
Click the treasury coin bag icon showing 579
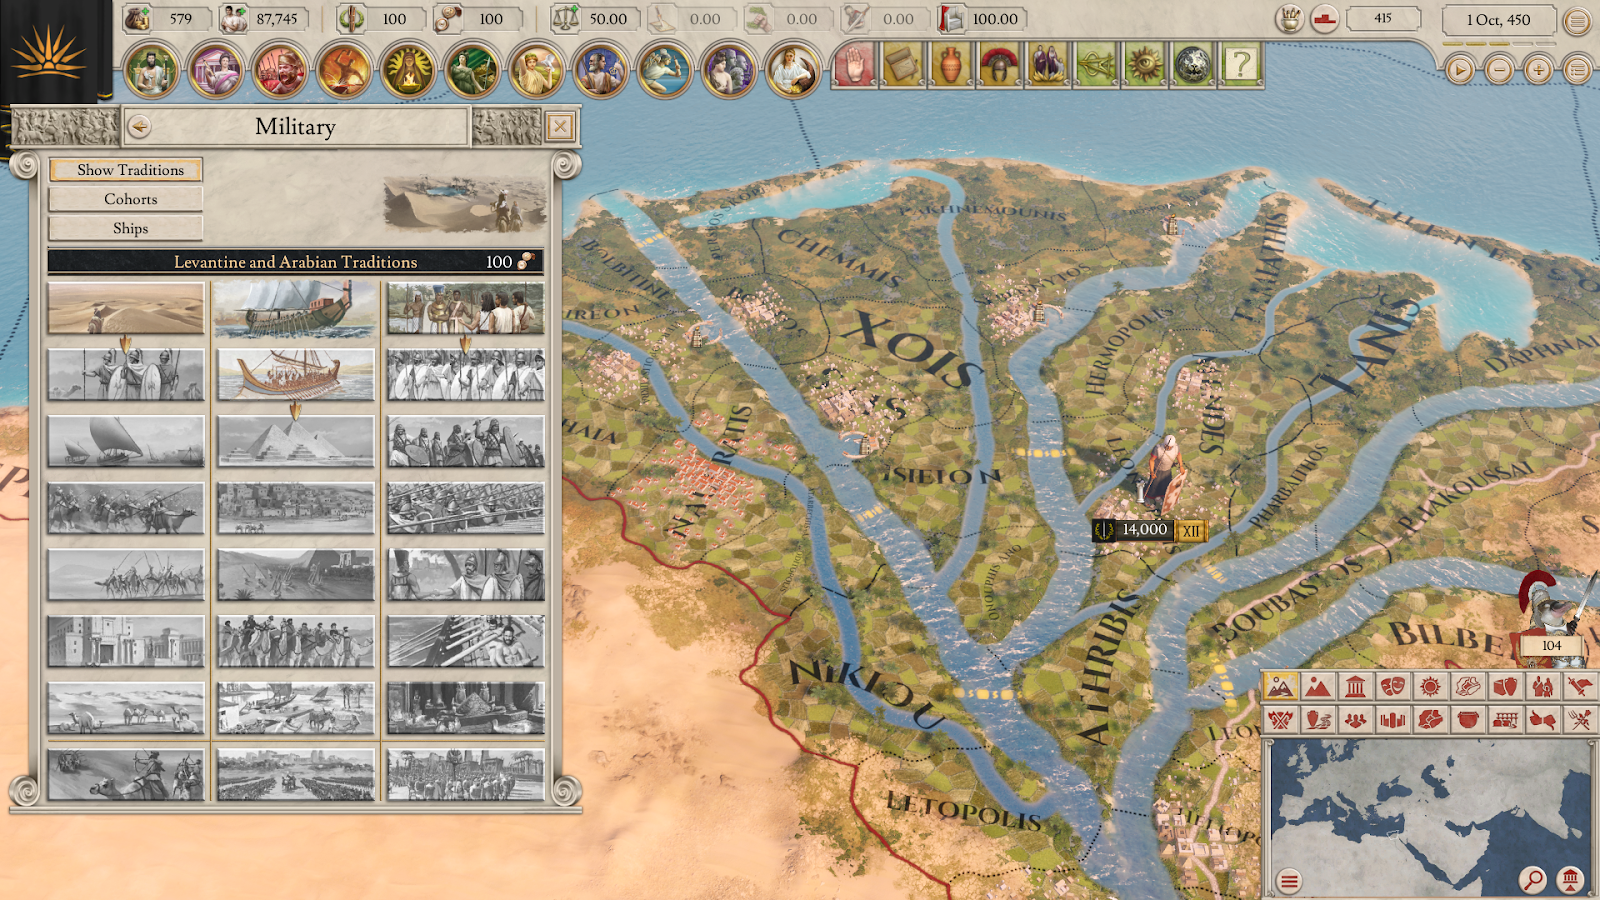(x=138, y=18)
